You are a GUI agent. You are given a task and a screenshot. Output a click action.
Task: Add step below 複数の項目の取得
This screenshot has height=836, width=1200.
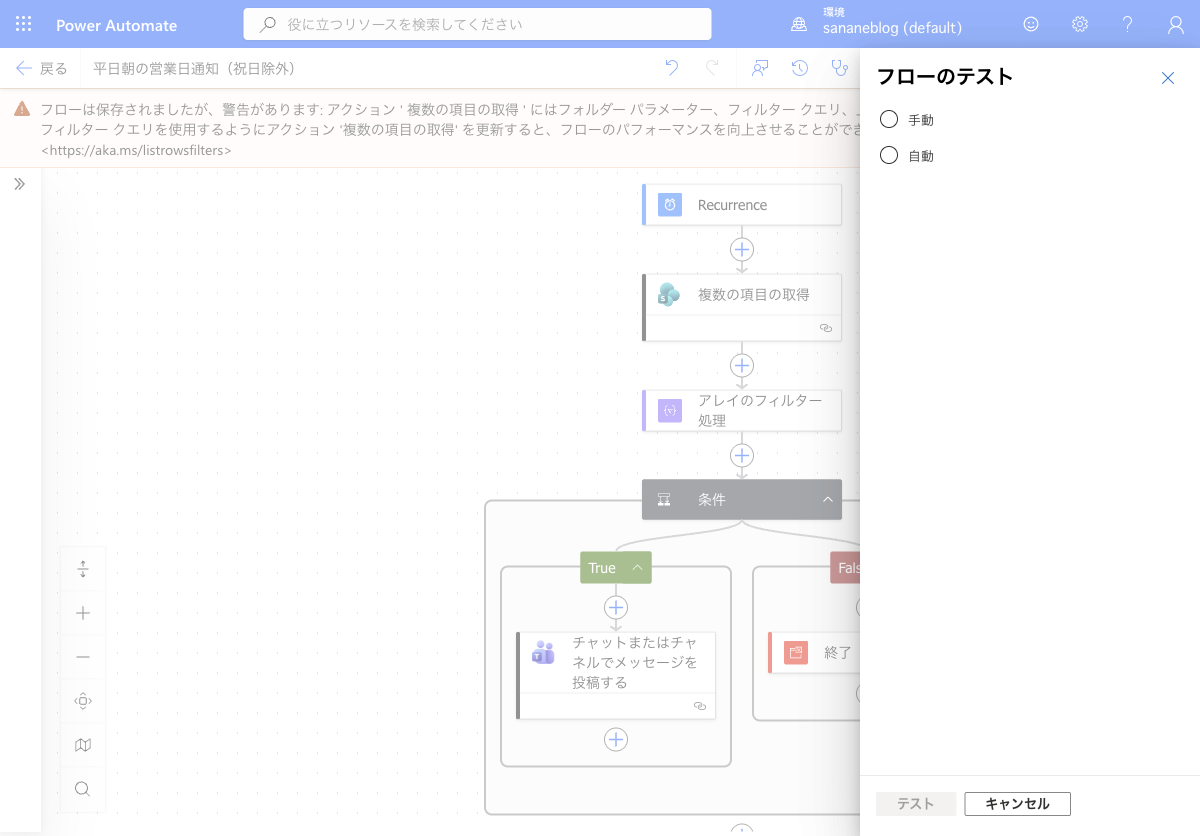[741, 365]
